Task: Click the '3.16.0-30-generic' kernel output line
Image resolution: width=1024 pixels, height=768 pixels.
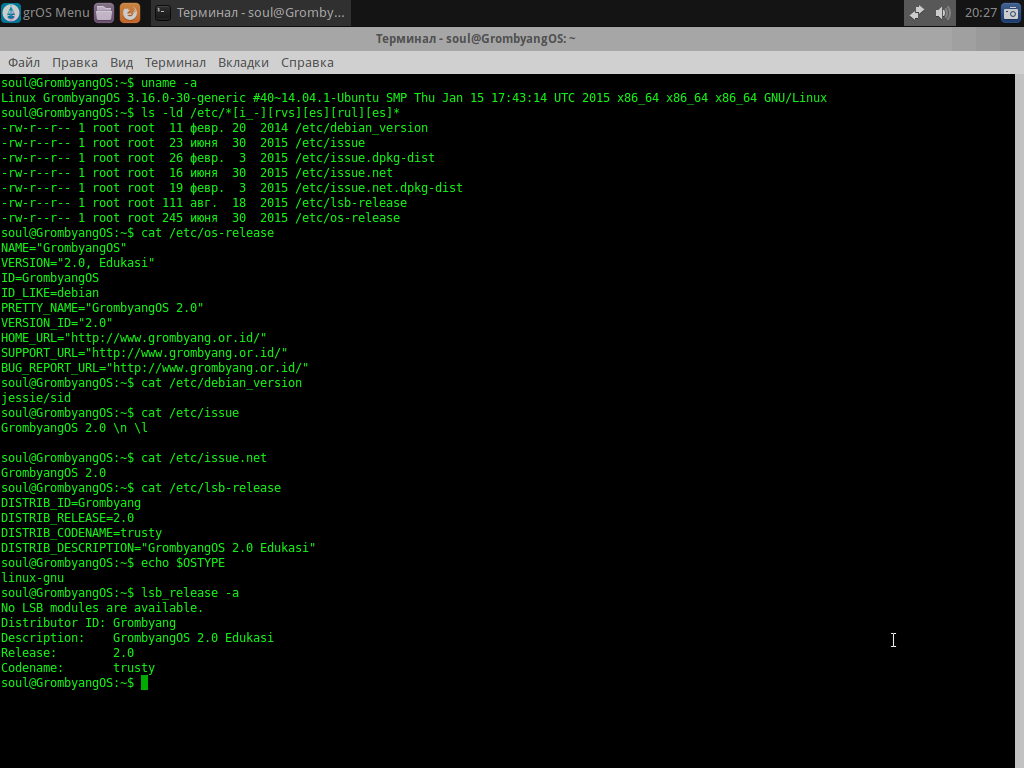Action: click(x=413, y=98)
